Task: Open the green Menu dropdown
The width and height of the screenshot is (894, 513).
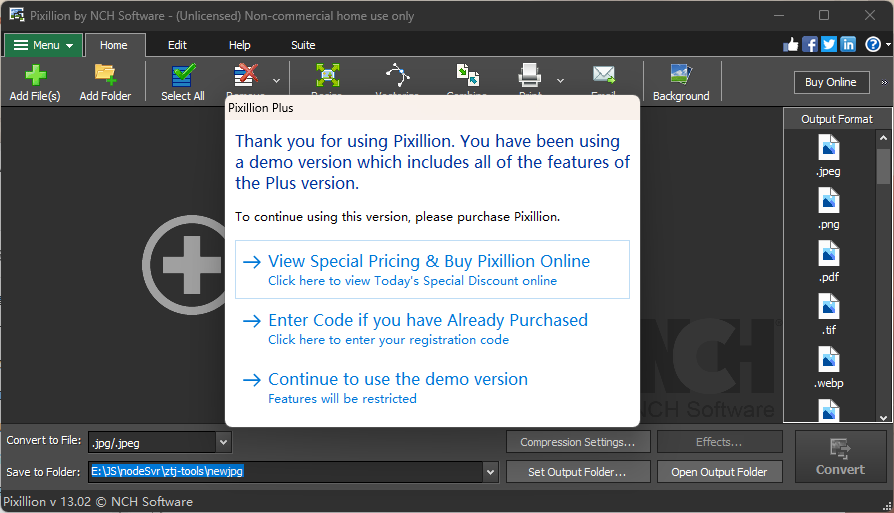Action: [44, 45]
